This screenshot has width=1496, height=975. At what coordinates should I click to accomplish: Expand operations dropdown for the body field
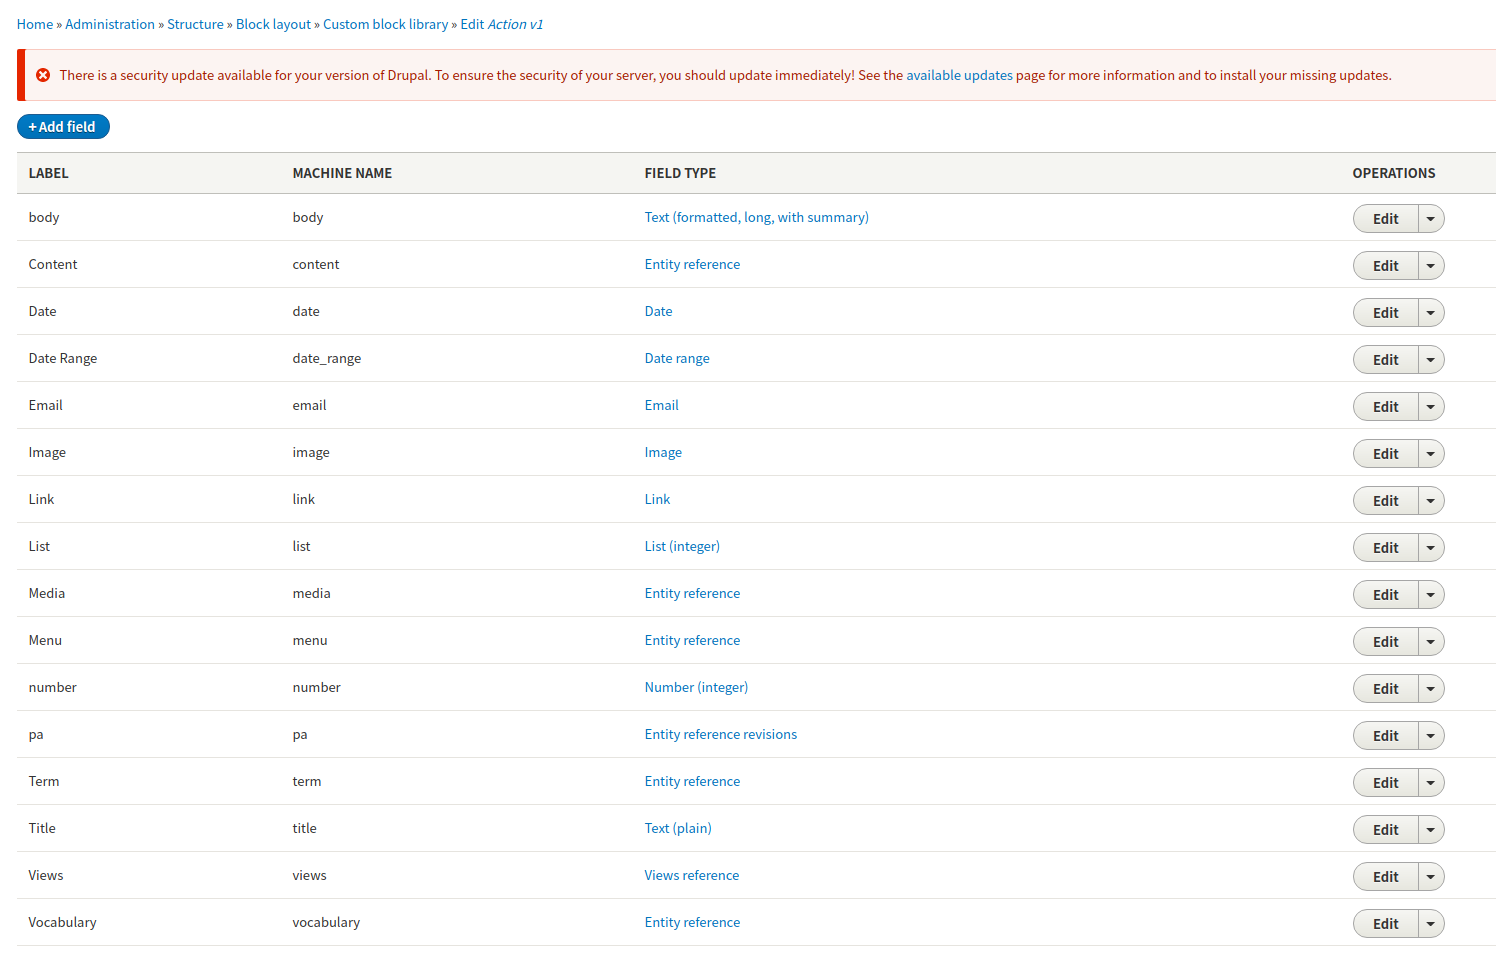click(1431, 219)
